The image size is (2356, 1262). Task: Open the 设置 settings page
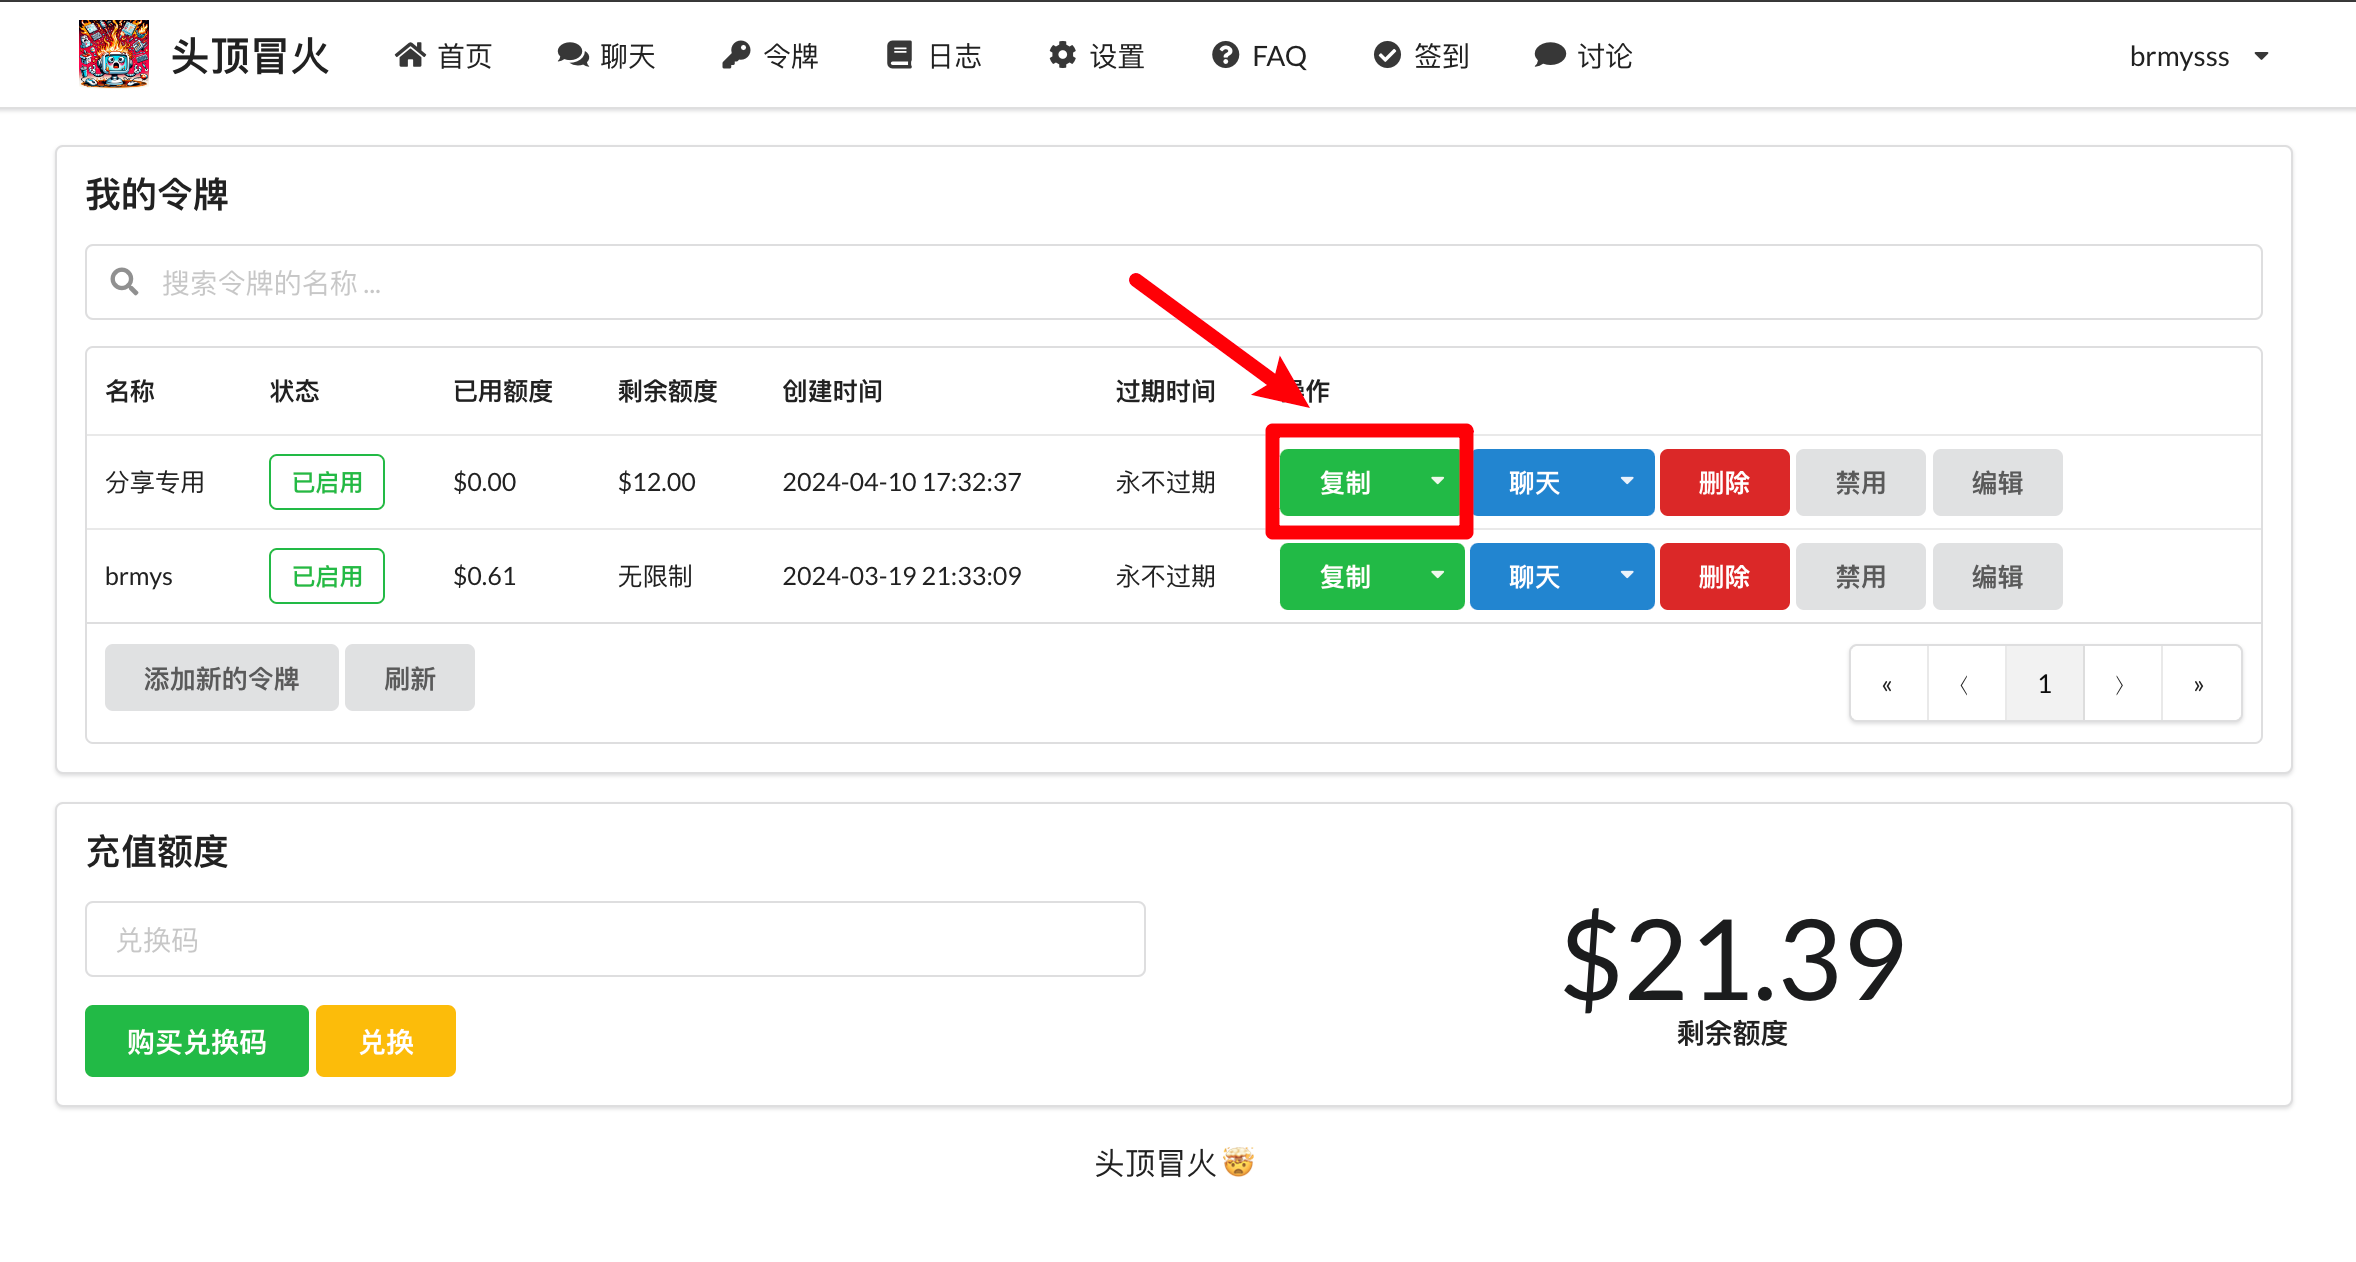(1097, 56)
